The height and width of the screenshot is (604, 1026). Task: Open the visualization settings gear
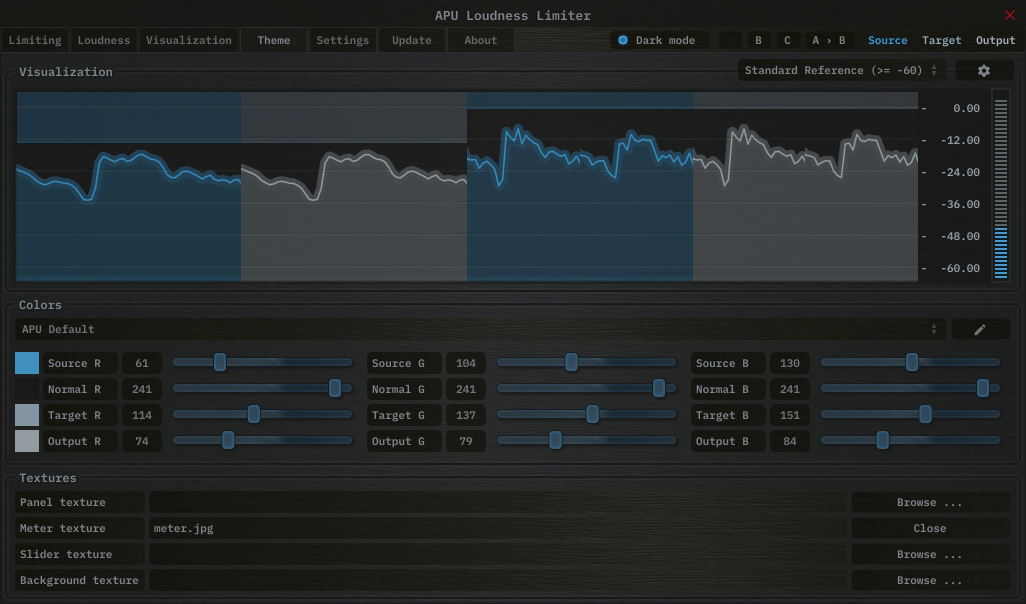tap(983, 71)
